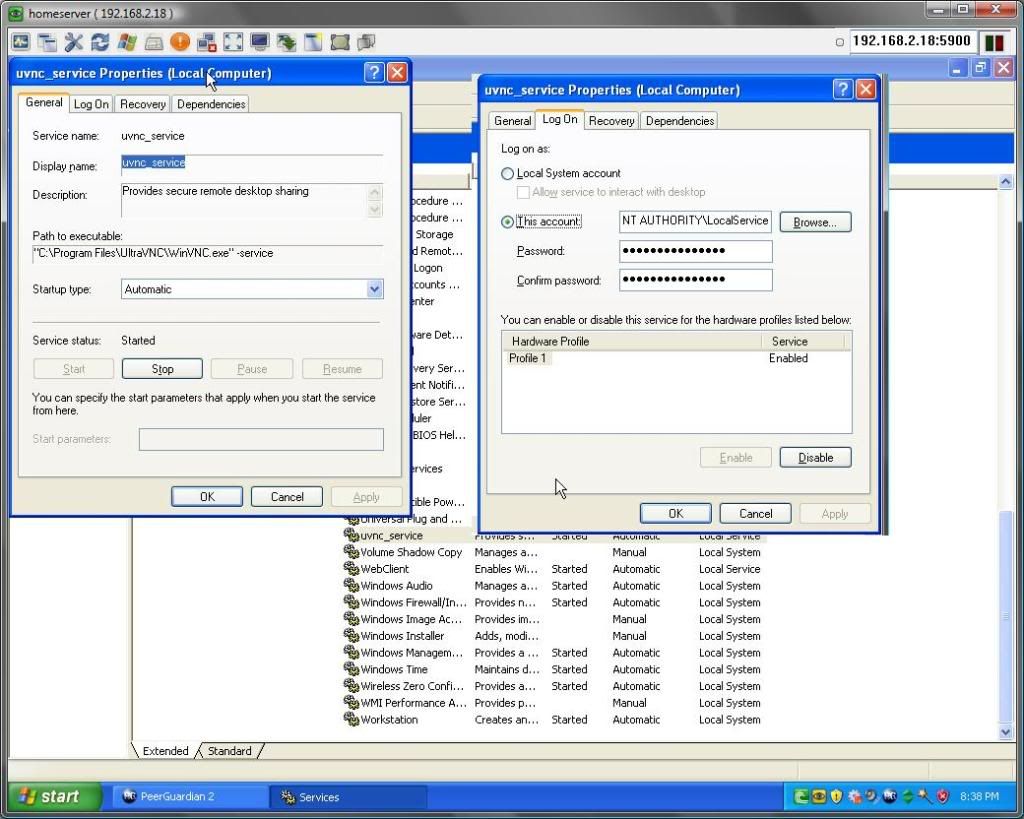
Task: Open the Startup type dropdown
Action: (374, 289)
